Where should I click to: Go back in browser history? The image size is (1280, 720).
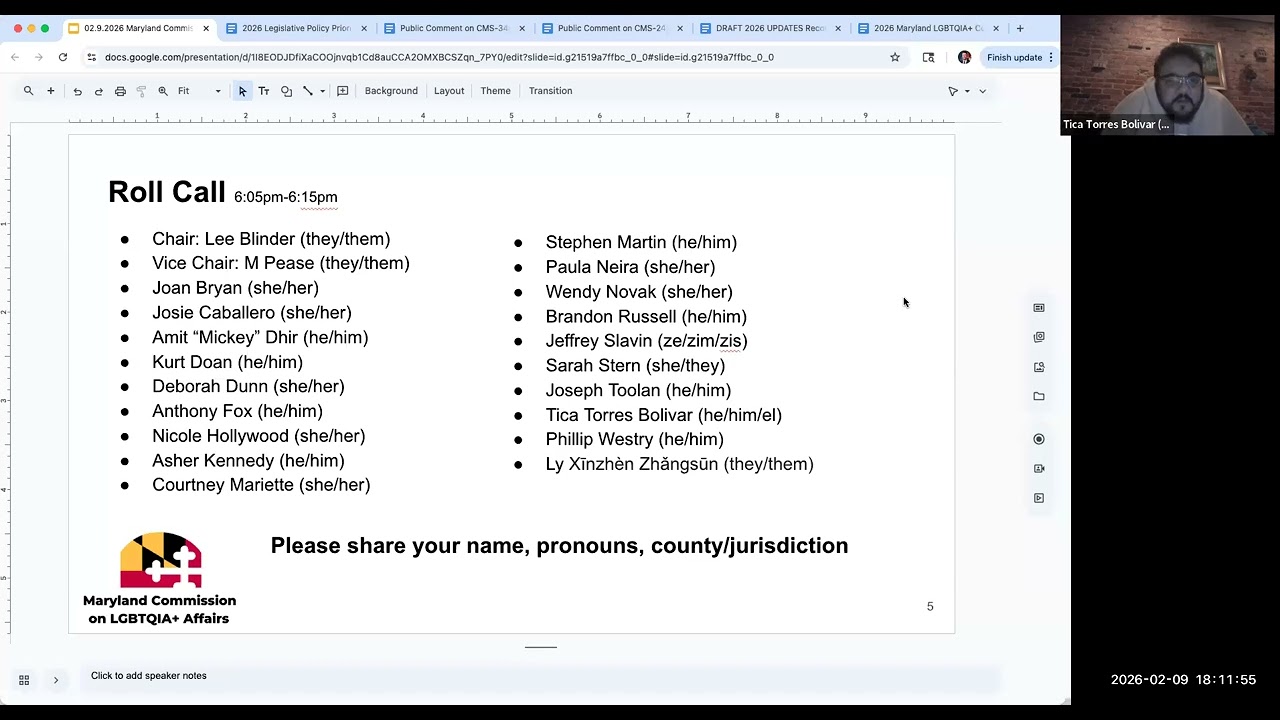[x=15, y=58]
